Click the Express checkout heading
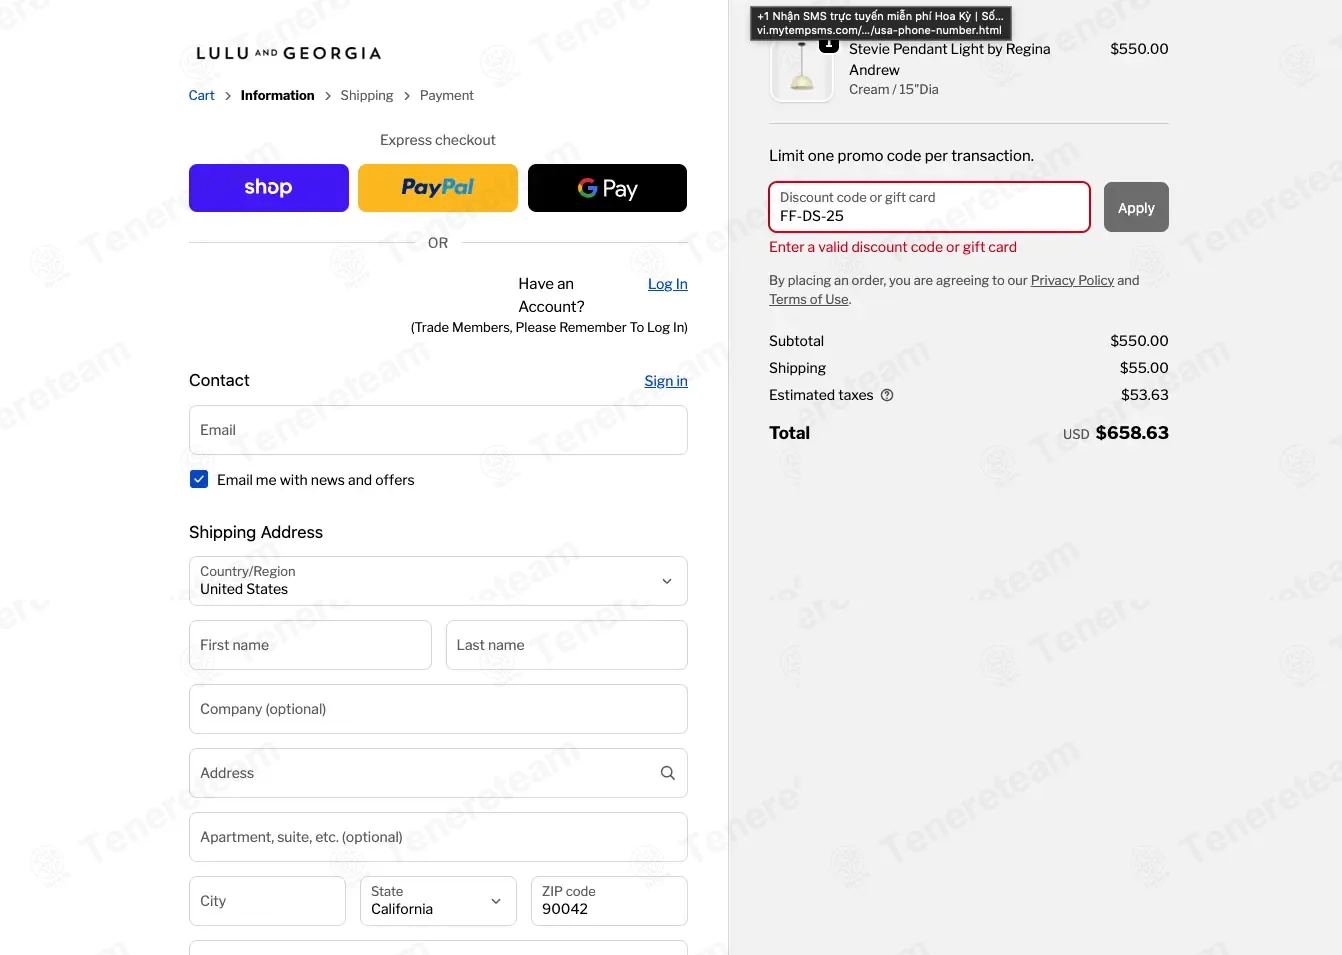This screenshot has width=1342, height=955. pos(437,140)
